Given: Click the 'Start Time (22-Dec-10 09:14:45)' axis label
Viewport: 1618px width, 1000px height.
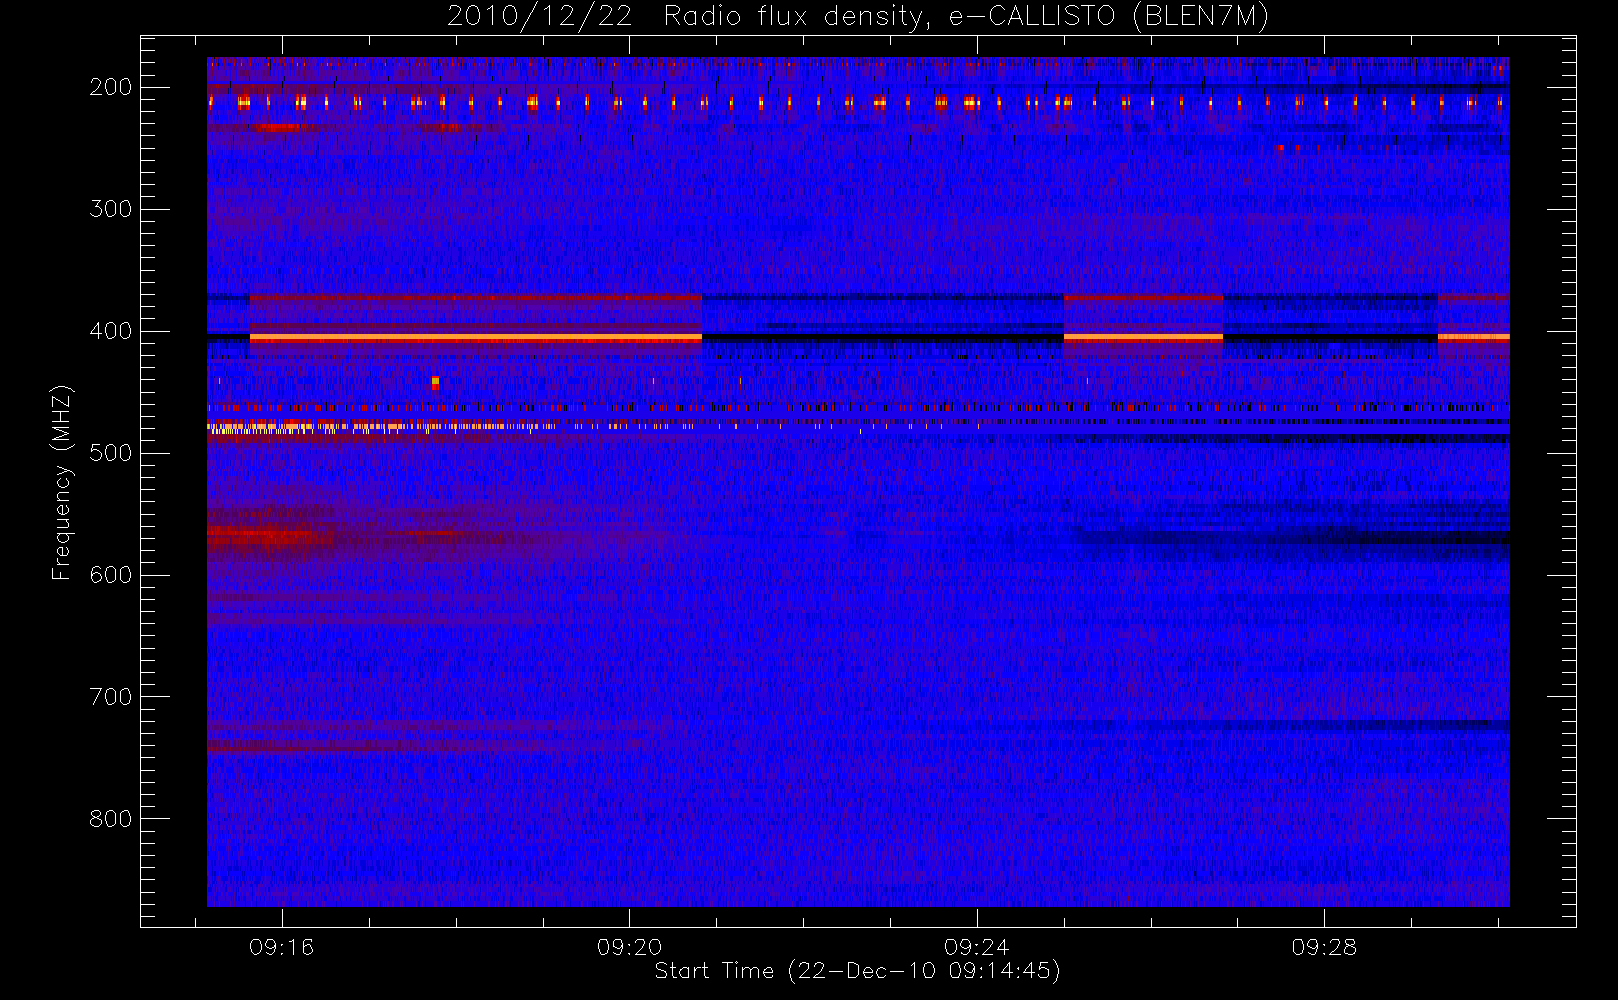Looking at the screenshot, I should point(857,971).
